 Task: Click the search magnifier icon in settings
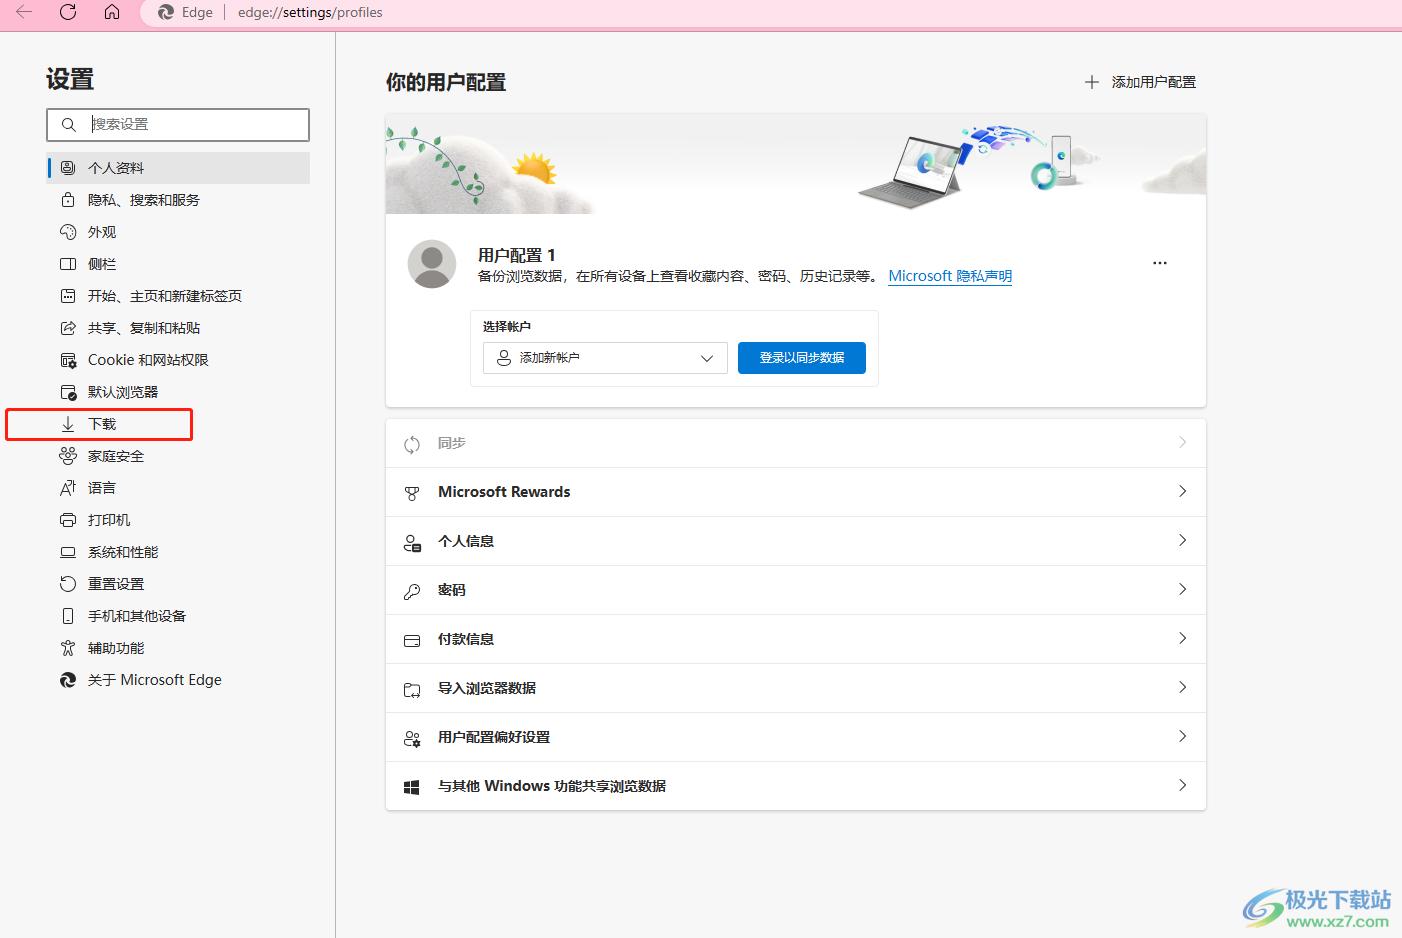[68, 125]
